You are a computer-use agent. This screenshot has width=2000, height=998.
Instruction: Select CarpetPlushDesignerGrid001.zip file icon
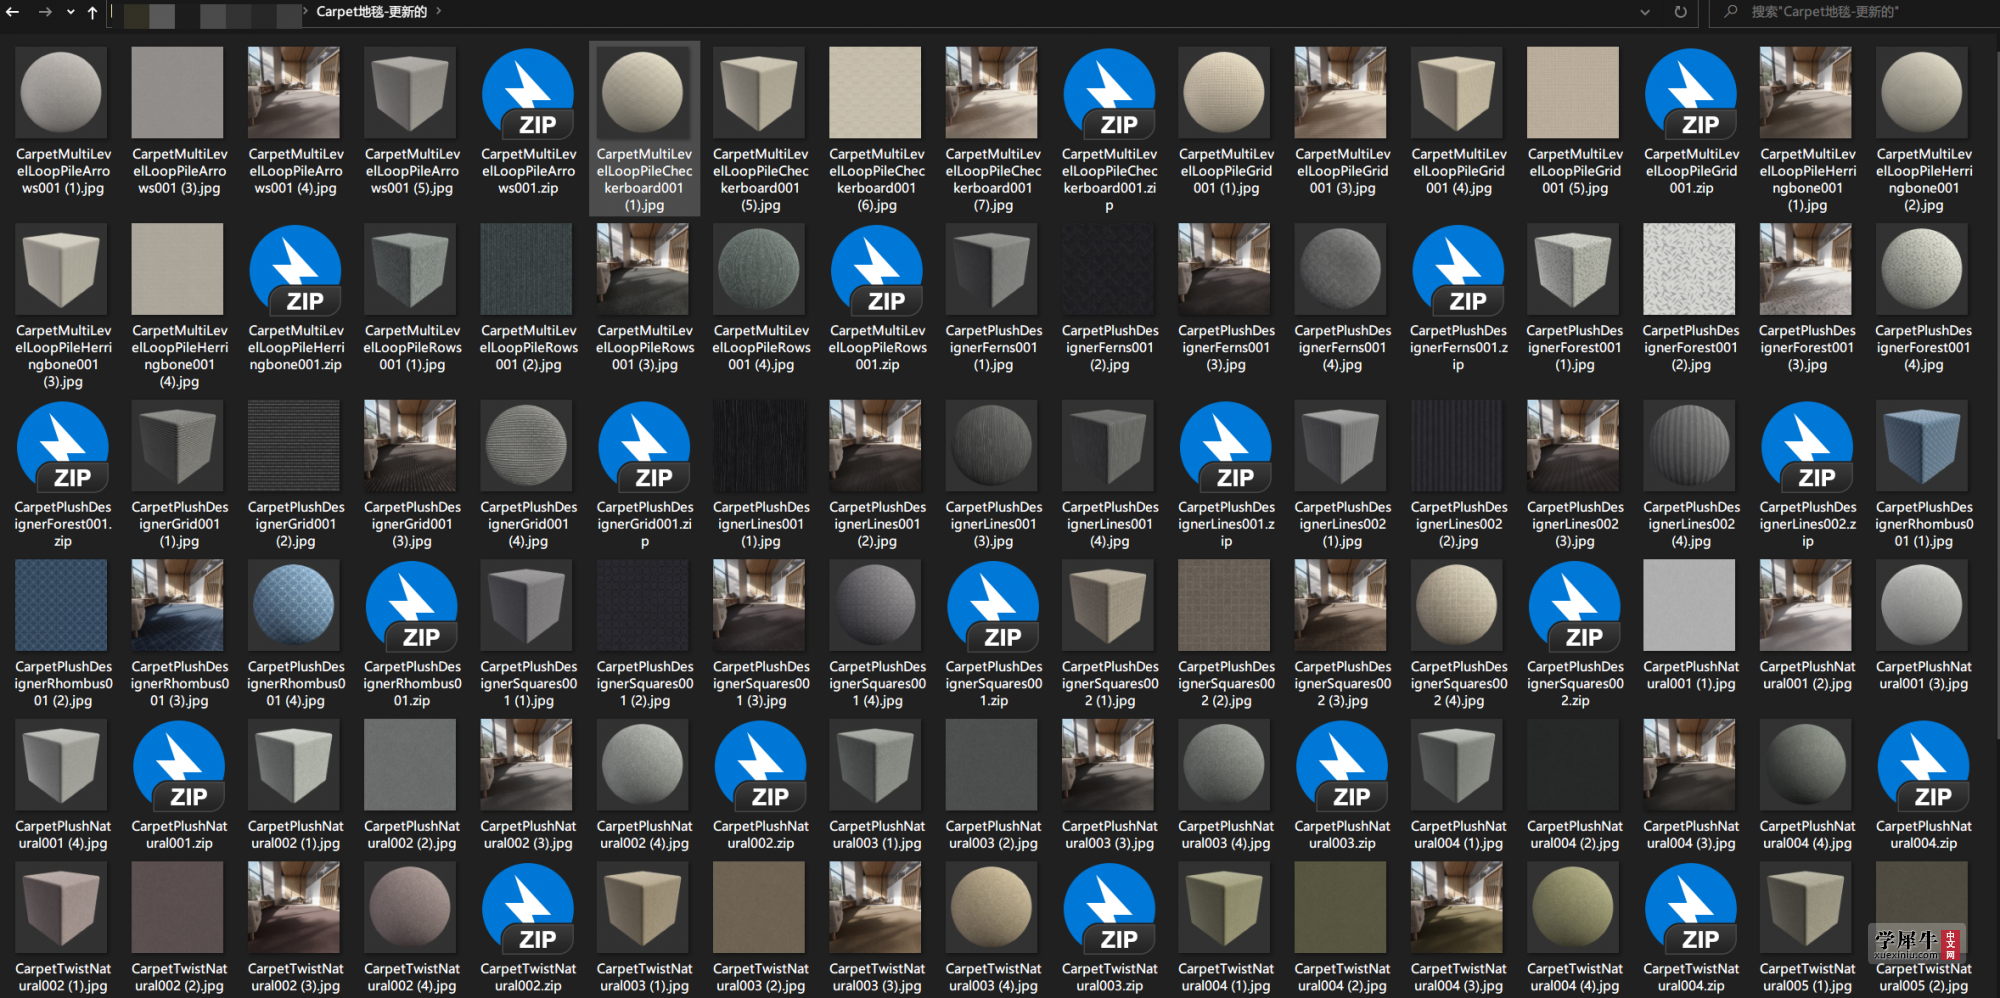[x=644, y=446]
